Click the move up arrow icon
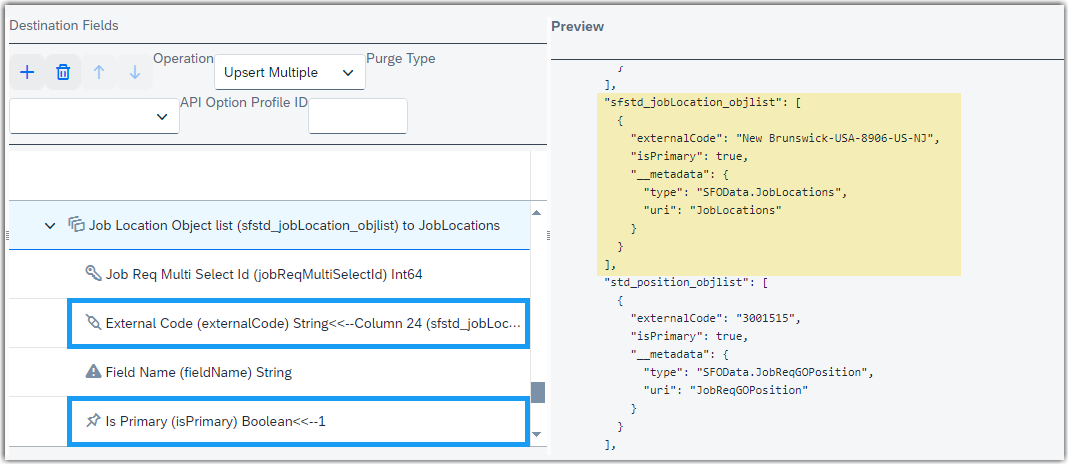Screen dimensions: 1069x465 [x=100, y=72]
